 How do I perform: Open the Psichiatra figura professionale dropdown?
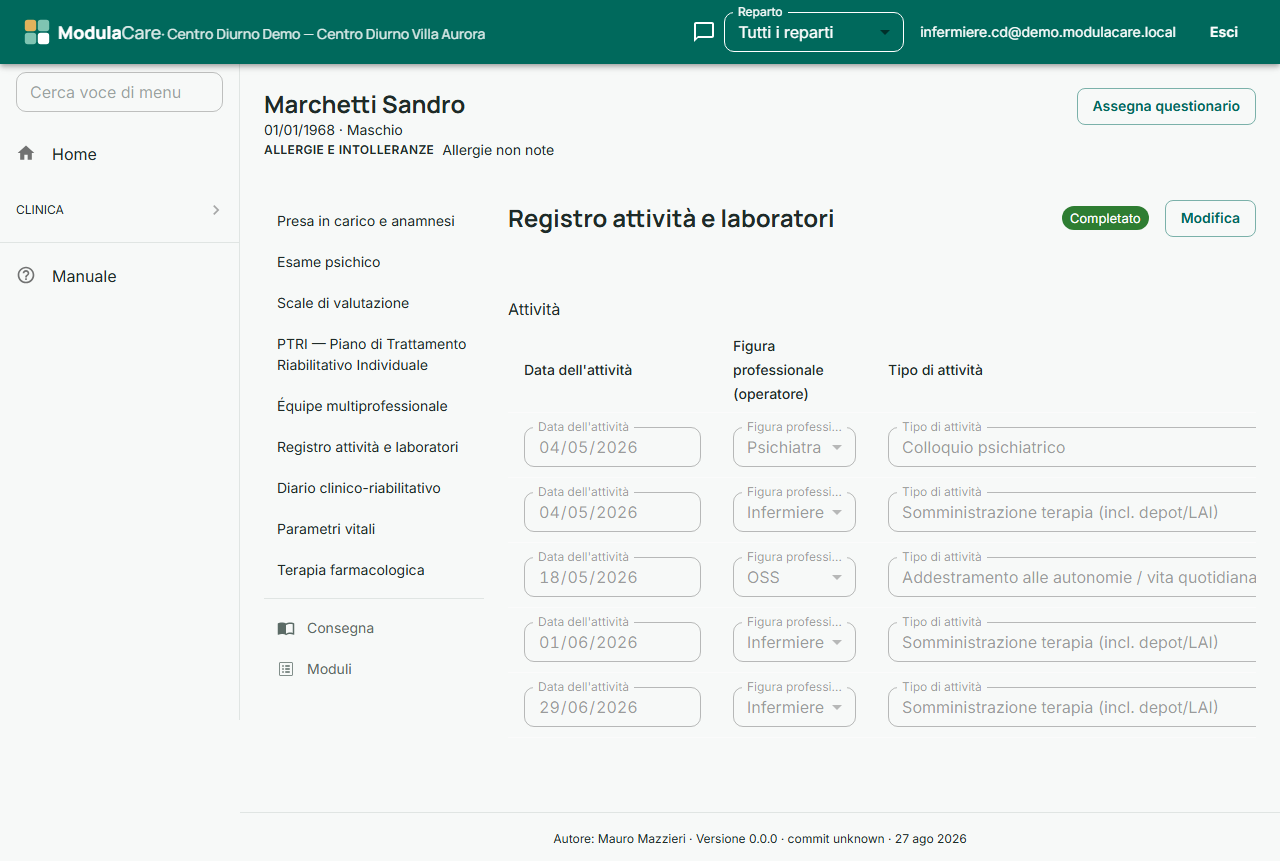click(794, 447)
